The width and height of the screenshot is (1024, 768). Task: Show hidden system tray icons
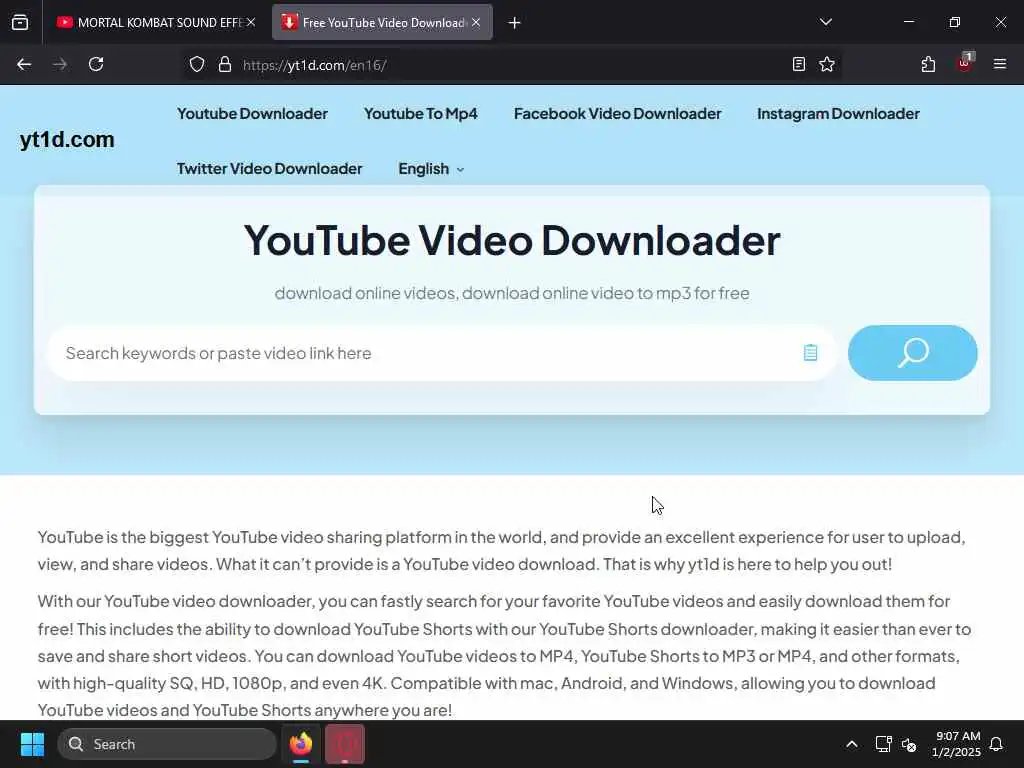(x=852, y=744)
